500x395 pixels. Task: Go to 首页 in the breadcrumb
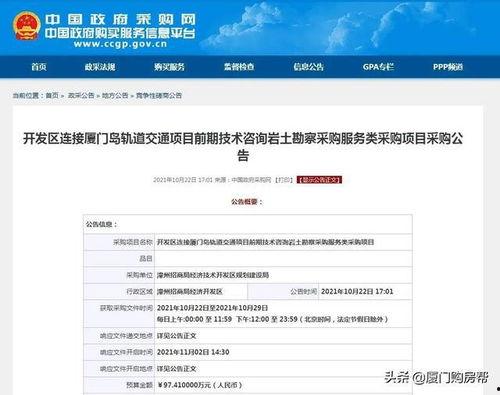pyautogui.click(x=52, y=96)
